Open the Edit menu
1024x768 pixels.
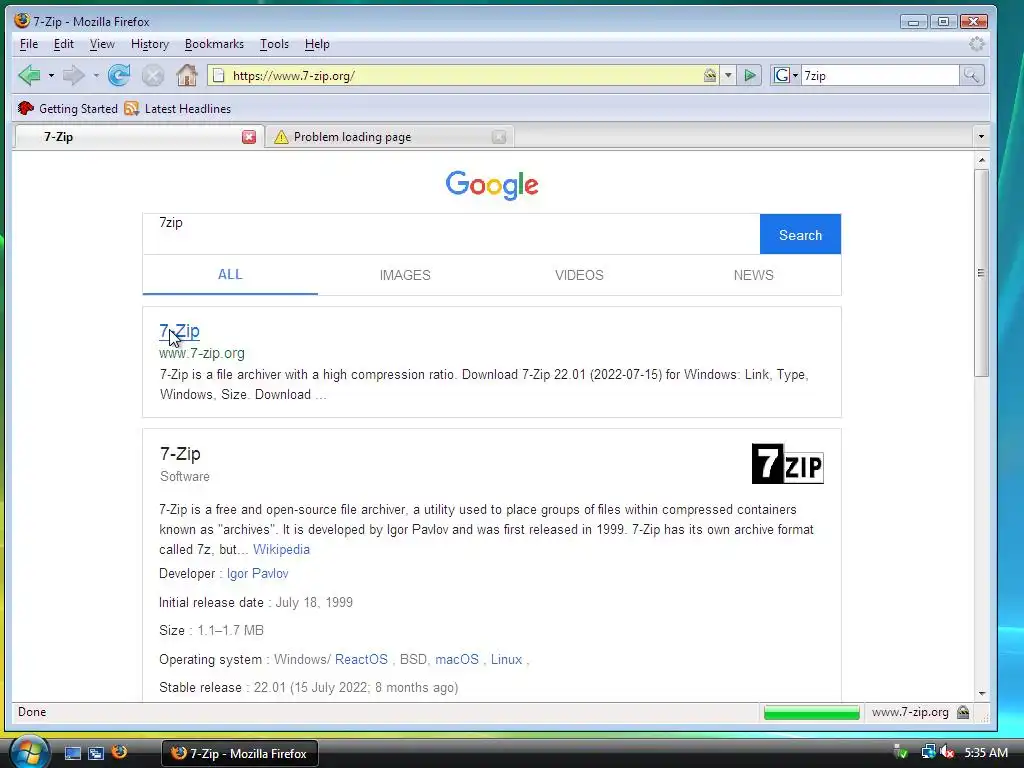click(x=63, y=44)
